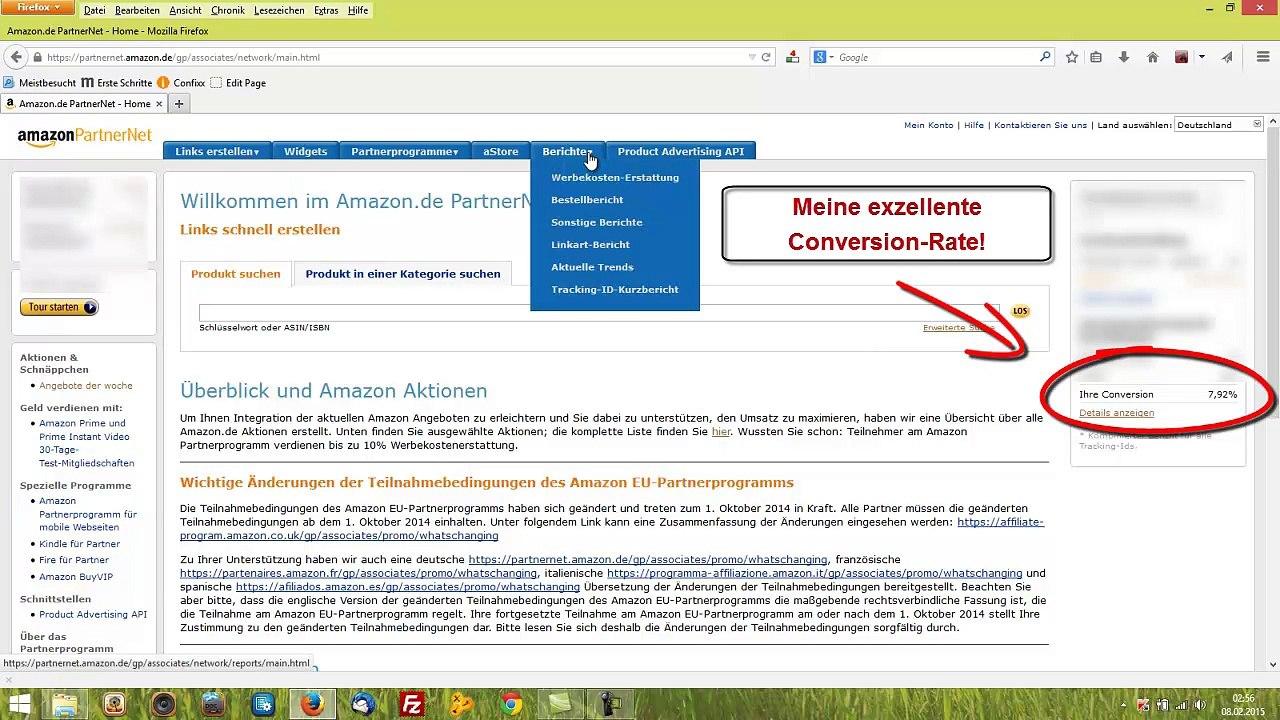The image size is (1280, 720).
Task: Open File Explorer from the taskbar
Action: coord(65,705)
